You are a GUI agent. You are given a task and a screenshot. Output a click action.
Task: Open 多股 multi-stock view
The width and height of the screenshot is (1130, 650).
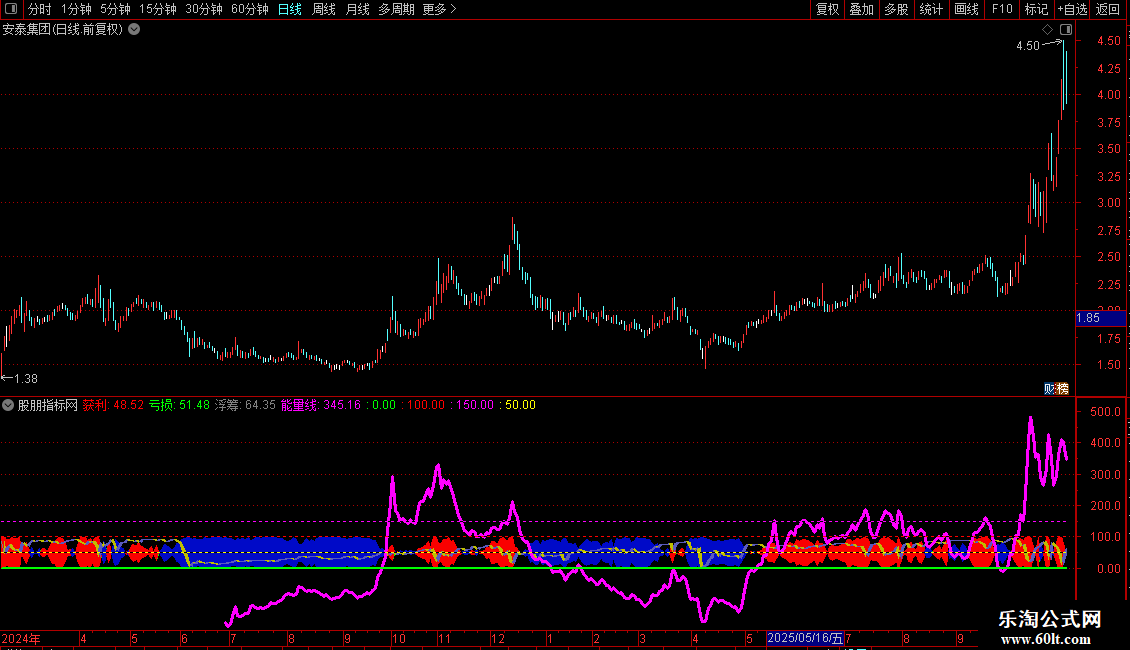pos(896,9)
